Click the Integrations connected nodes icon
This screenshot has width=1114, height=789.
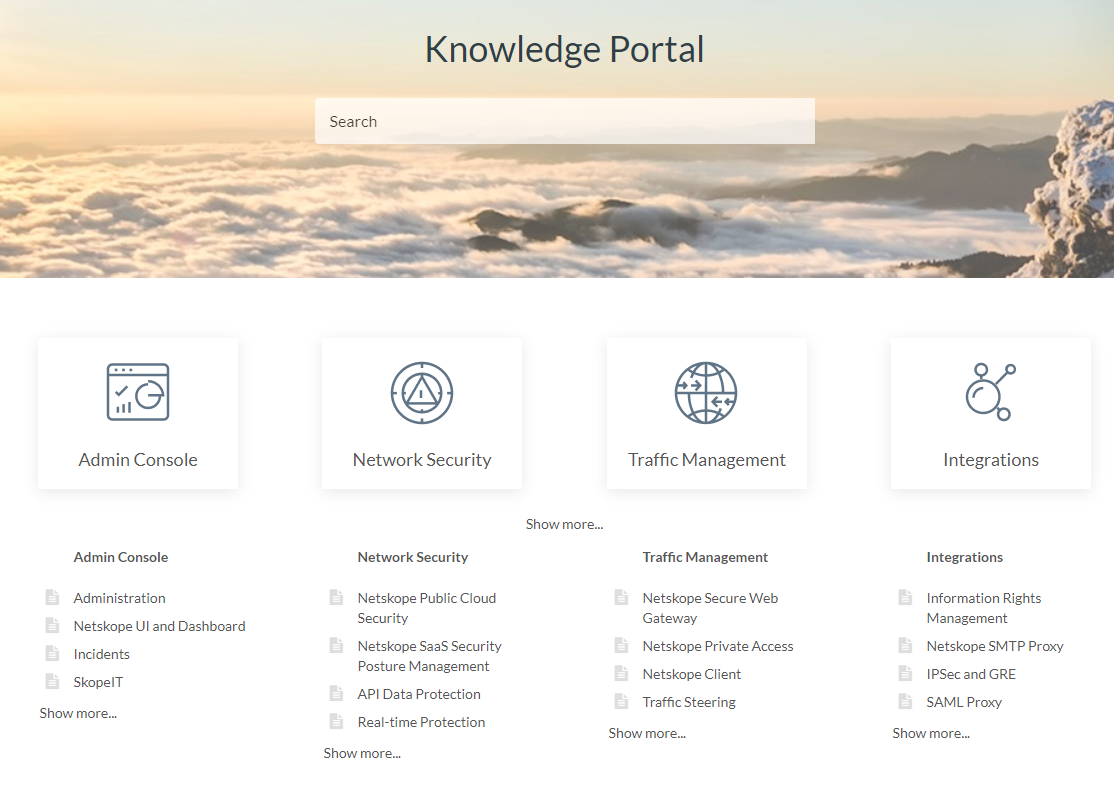tap(990, 392)
